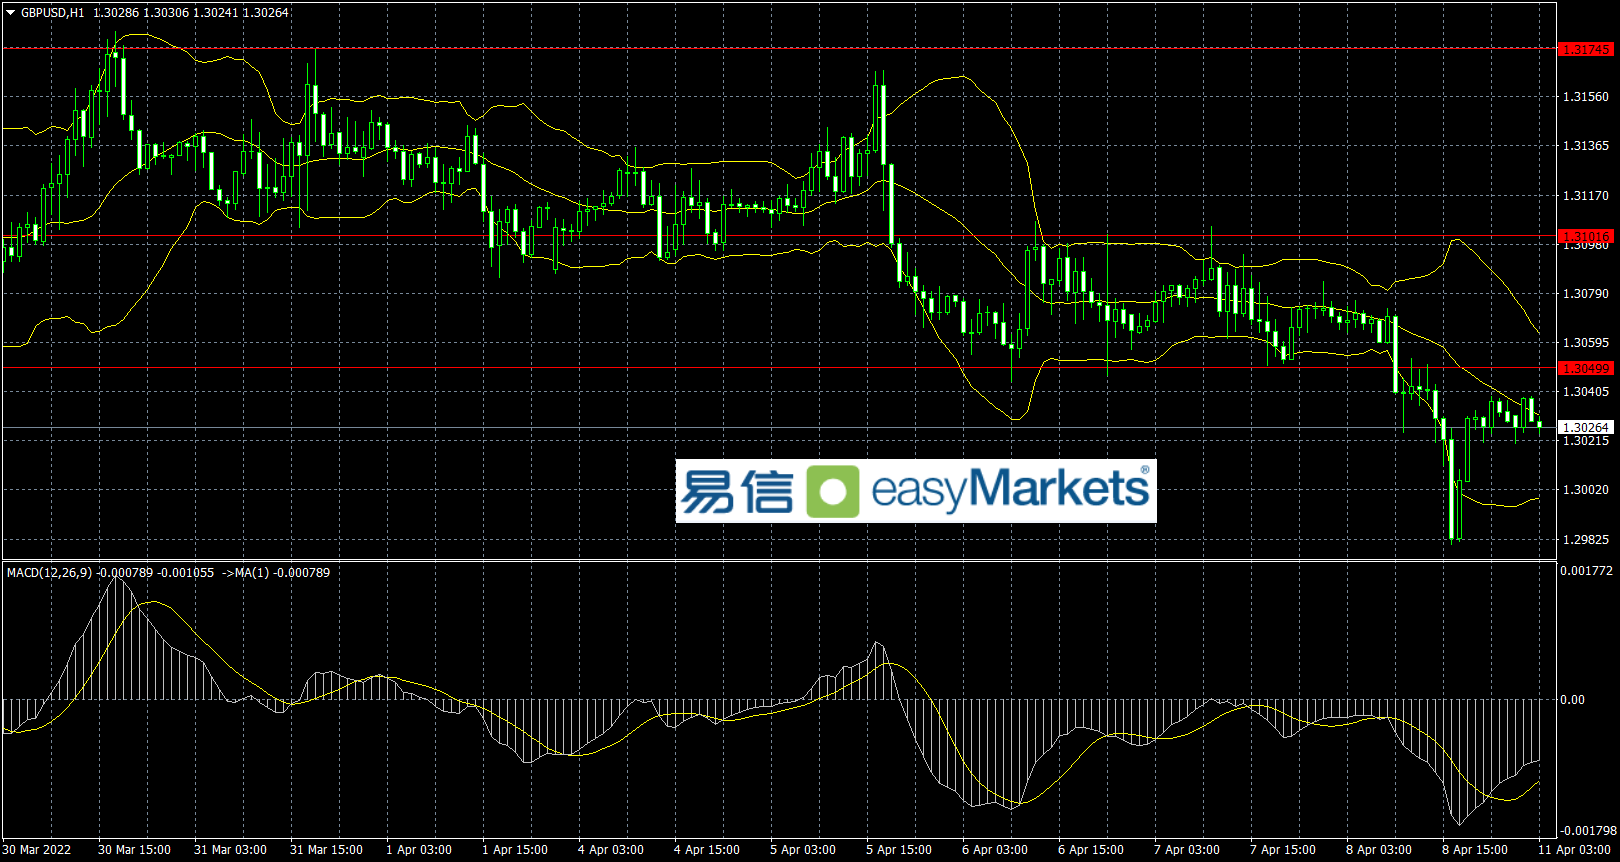Screen dimensions: 1620x862
Task: Click the 1.30405 price axis label
Action: pos(1586,392)
